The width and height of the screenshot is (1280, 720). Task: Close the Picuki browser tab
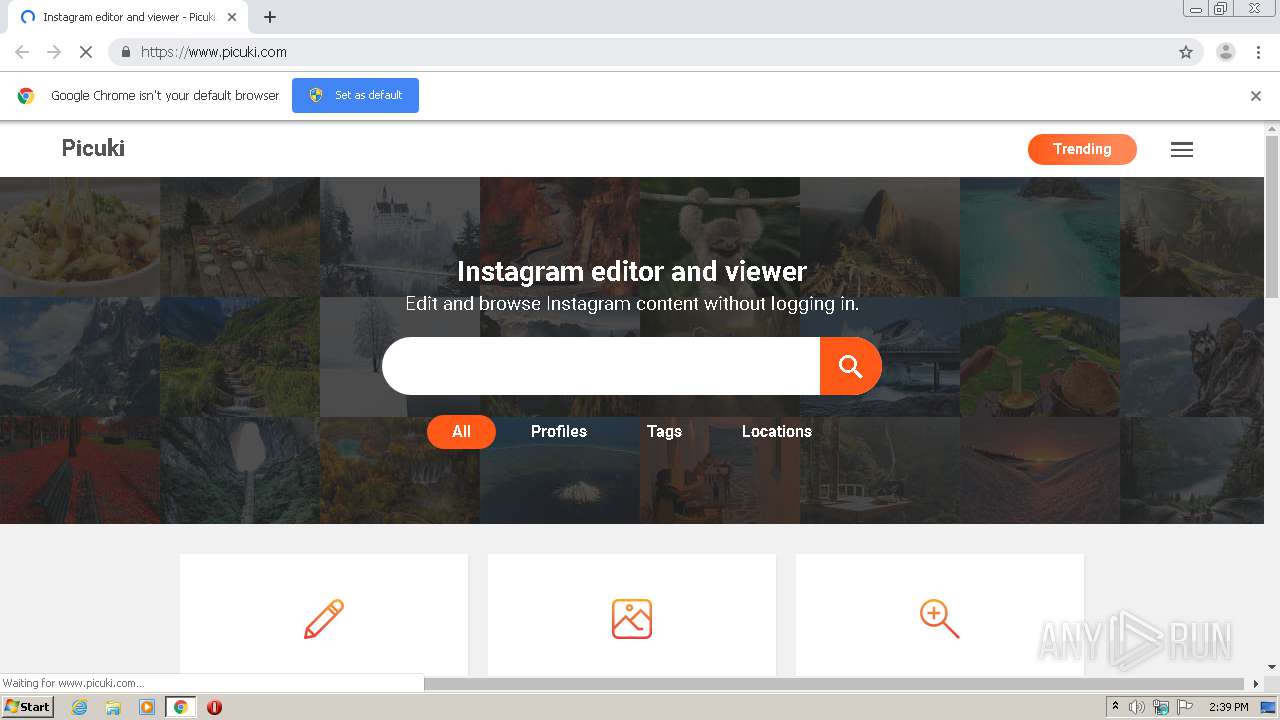click(232, 17)
